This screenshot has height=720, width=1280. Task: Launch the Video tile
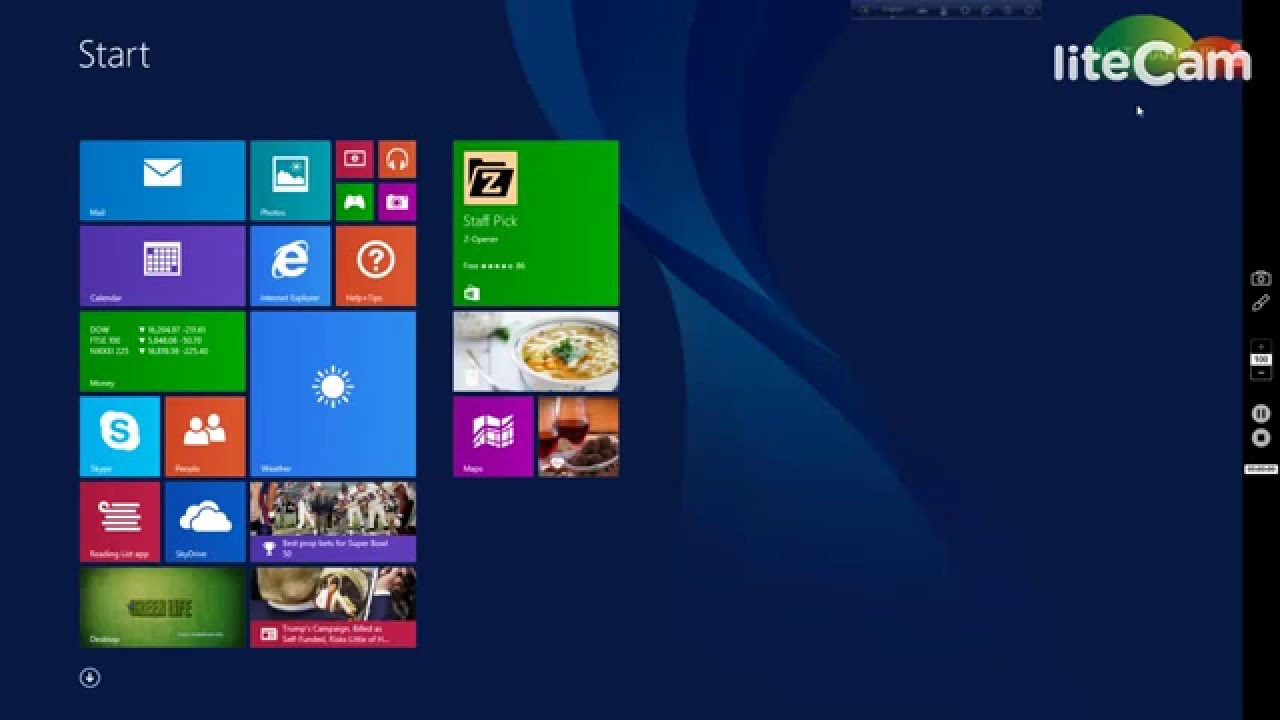pyautogui.click(x=354, y=159)
